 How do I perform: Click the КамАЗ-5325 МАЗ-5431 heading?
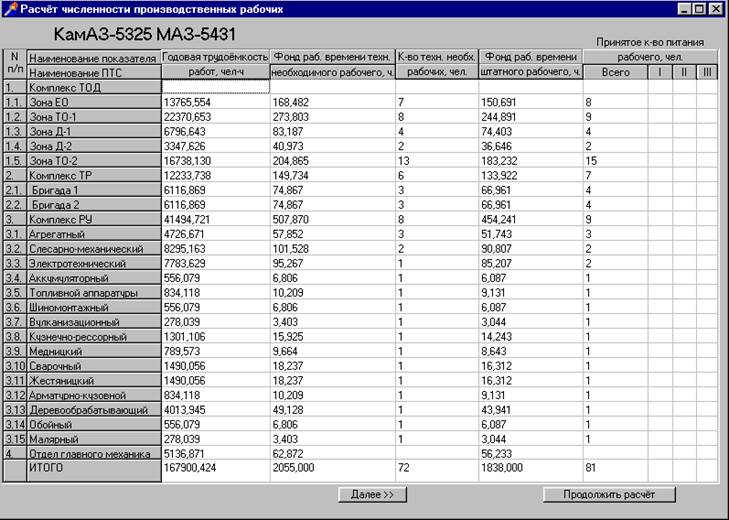click(x=145, y=34)
